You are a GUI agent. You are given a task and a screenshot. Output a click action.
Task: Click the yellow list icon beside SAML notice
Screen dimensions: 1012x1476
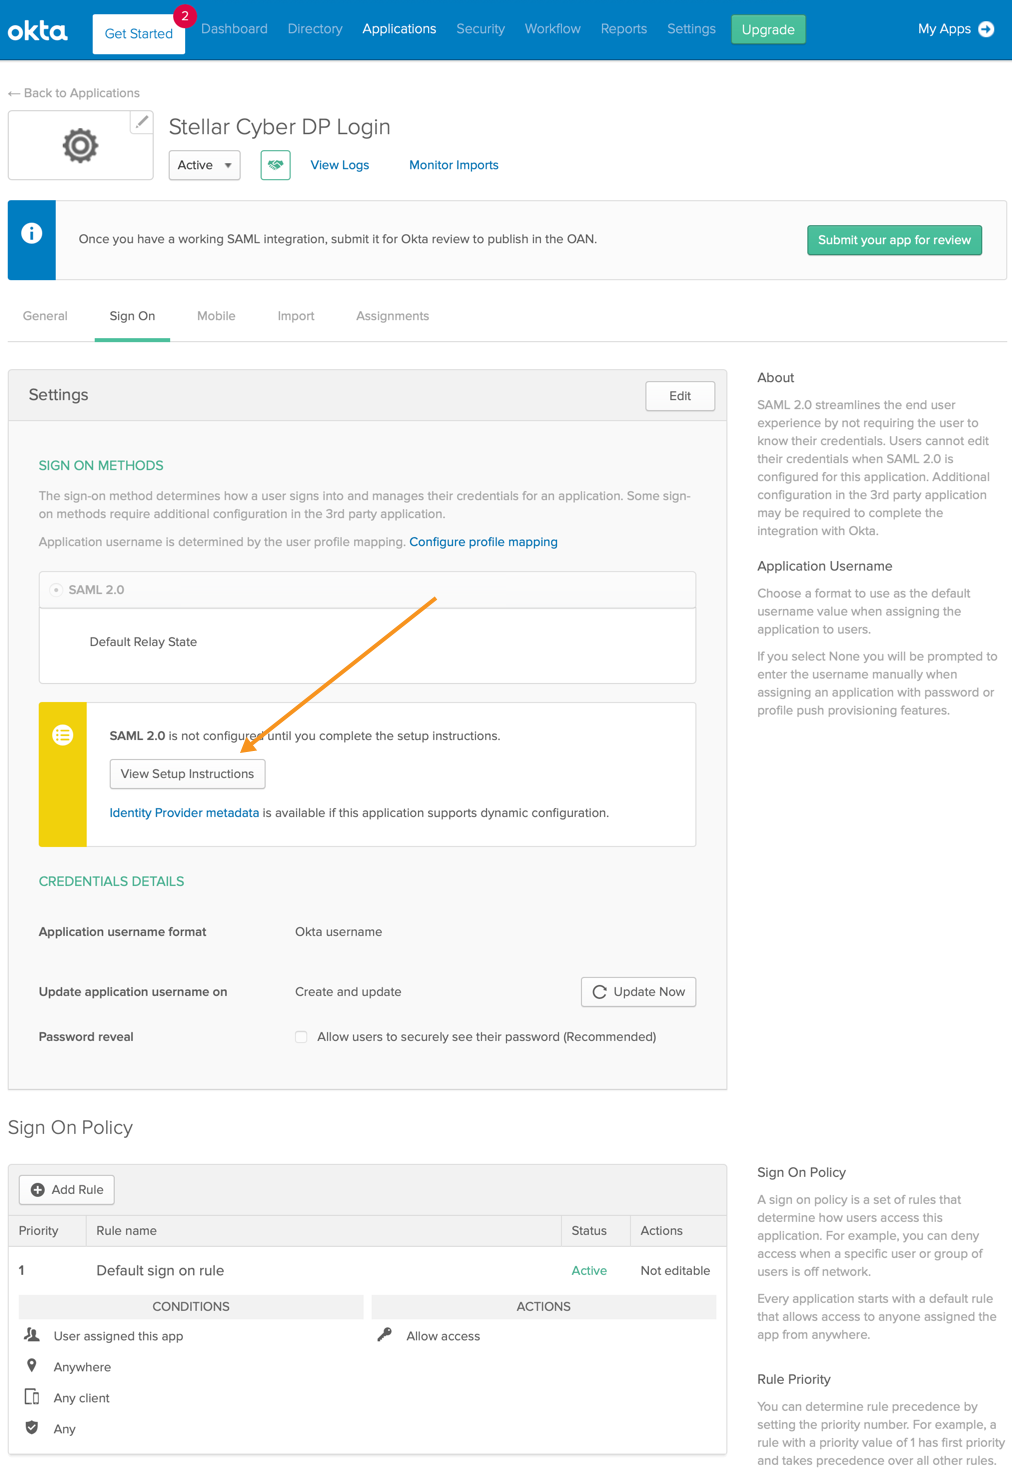point(63,736)
